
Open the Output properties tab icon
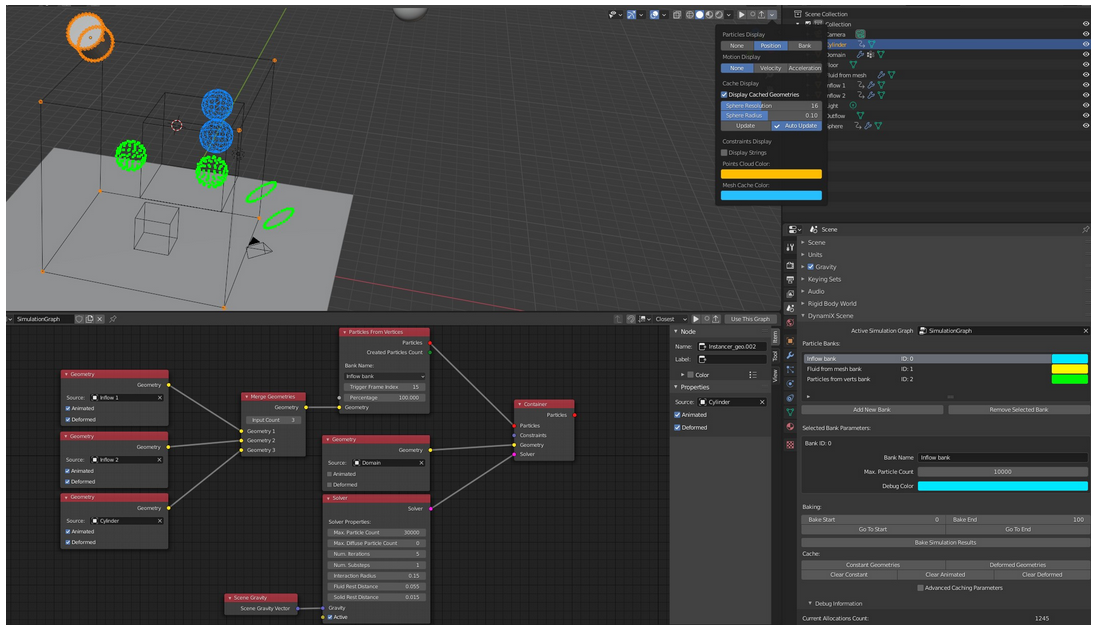tap(790, 280)
